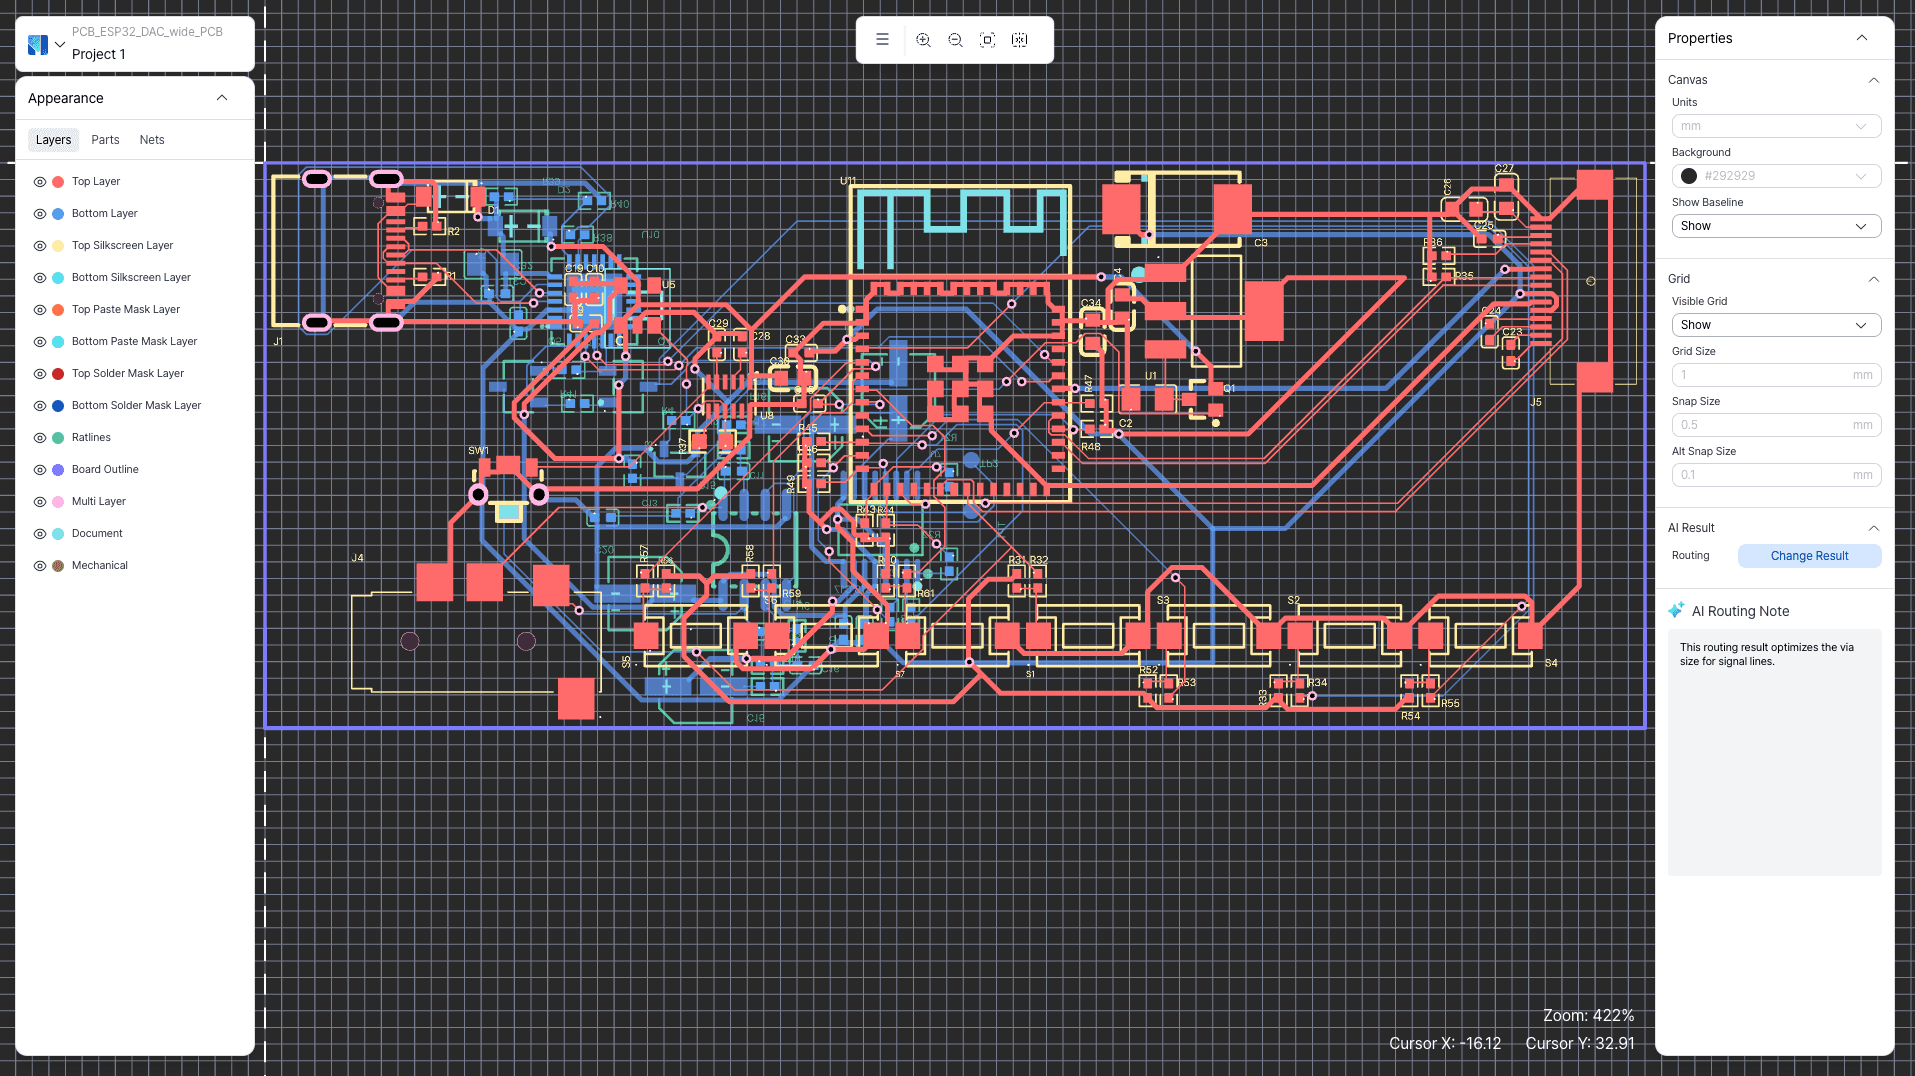Open the hamburger menu in top toolbar
Viewport: 1915px width, 1076px height.
(x=882, y=40)
